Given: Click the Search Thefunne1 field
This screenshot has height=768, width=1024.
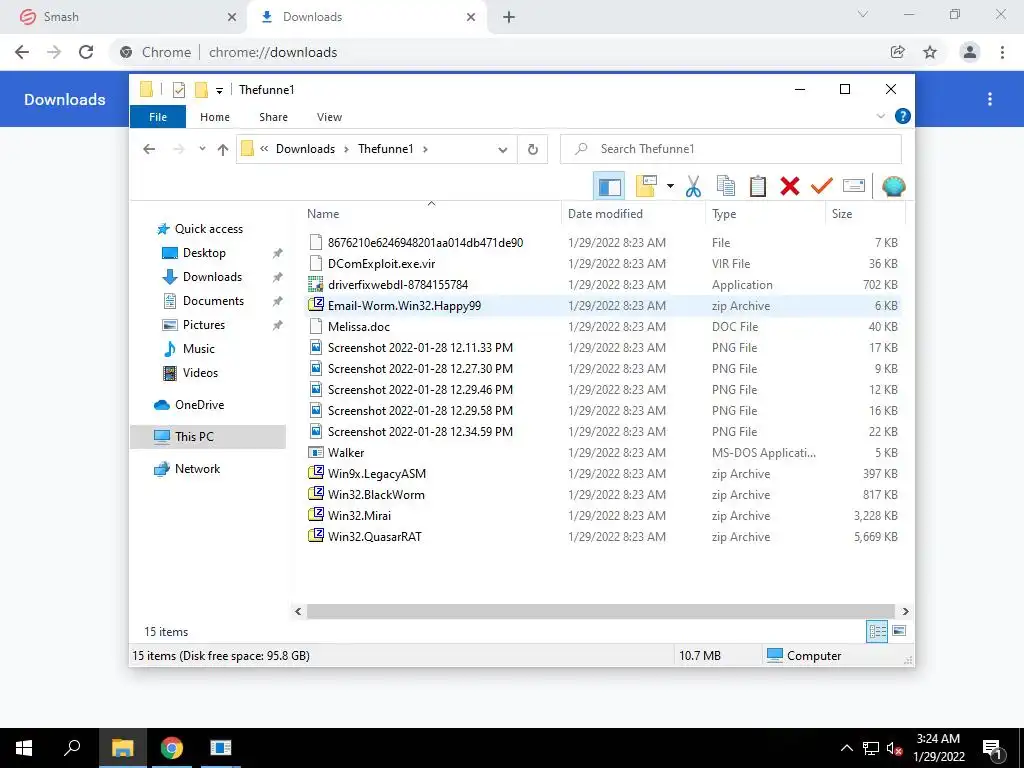Looking at the screenshot, I should (x=731, y=149).
